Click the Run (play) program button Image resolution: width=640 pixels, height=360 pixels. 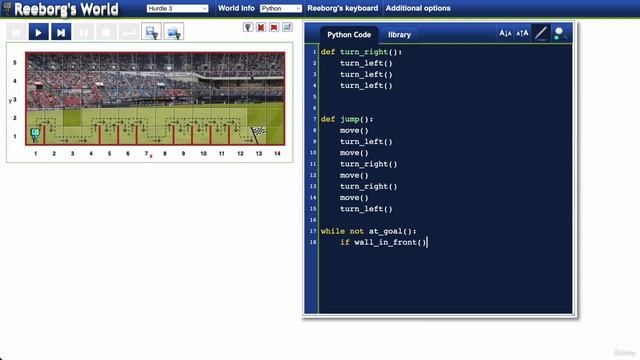coord(38,32)
